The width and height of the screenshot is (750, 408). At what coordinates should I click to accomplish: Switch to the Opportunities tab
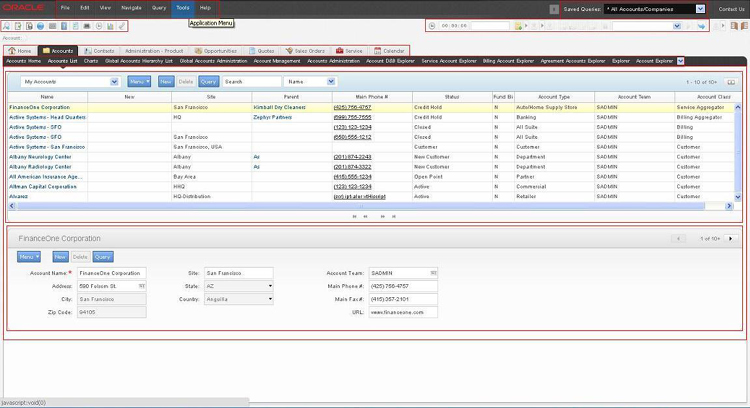coord(215,51)
